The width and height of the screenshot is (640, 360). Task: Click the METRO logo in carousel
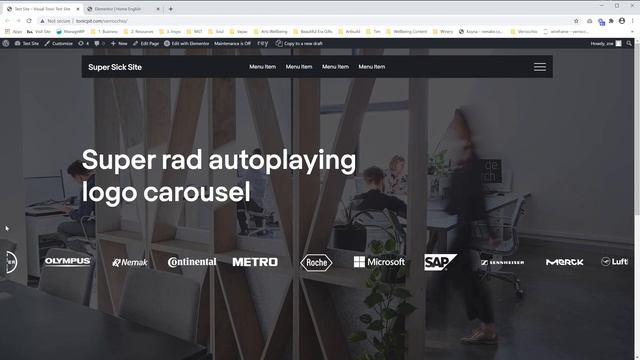coord(255,262)
